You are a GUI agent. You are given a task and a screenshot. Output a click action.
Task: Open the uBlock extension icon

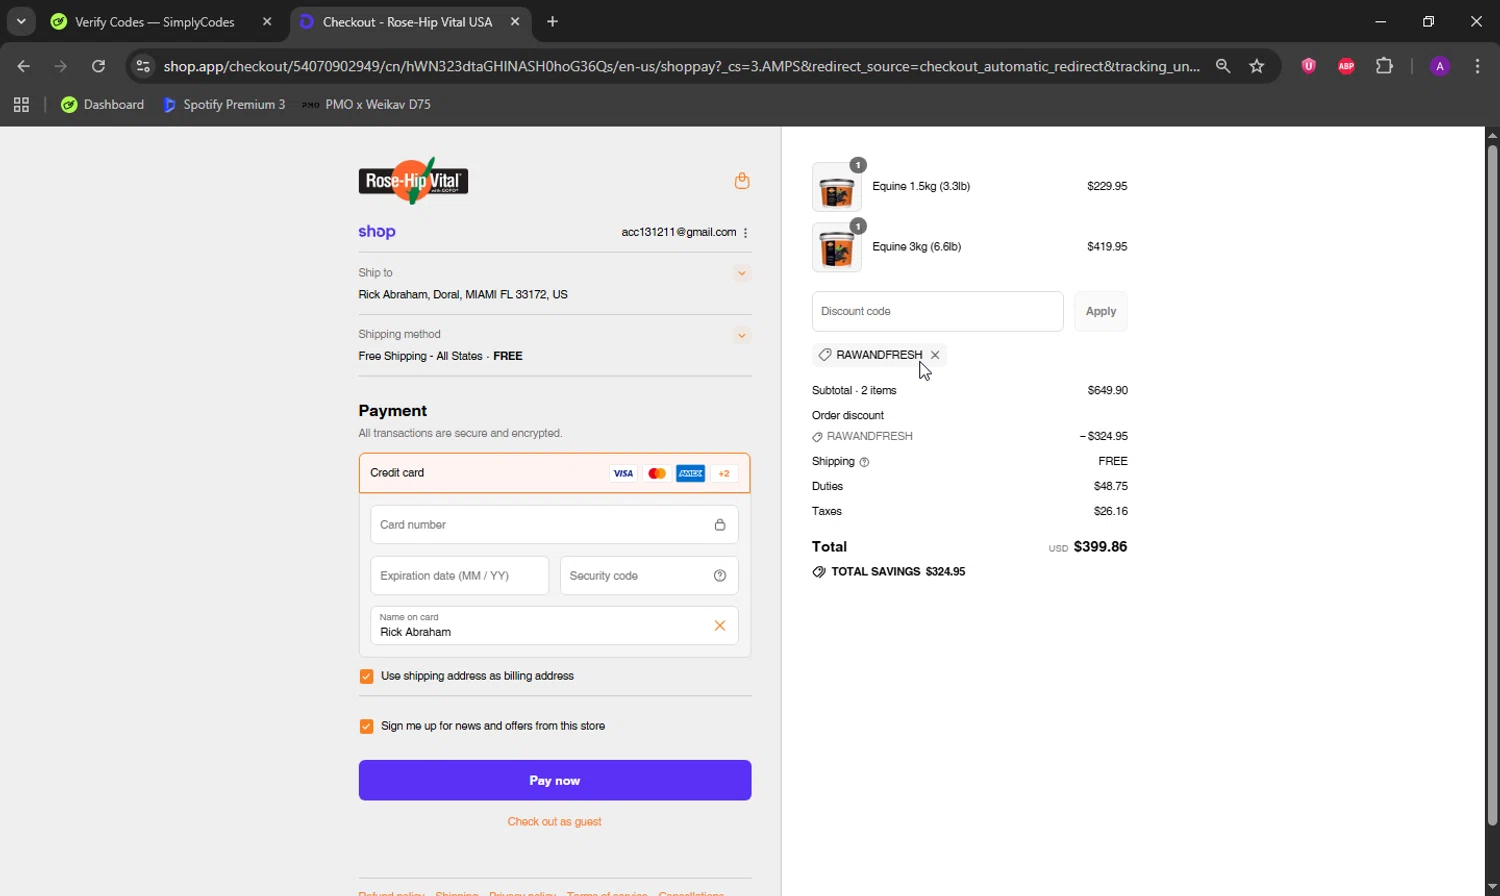pos(1308,66)
